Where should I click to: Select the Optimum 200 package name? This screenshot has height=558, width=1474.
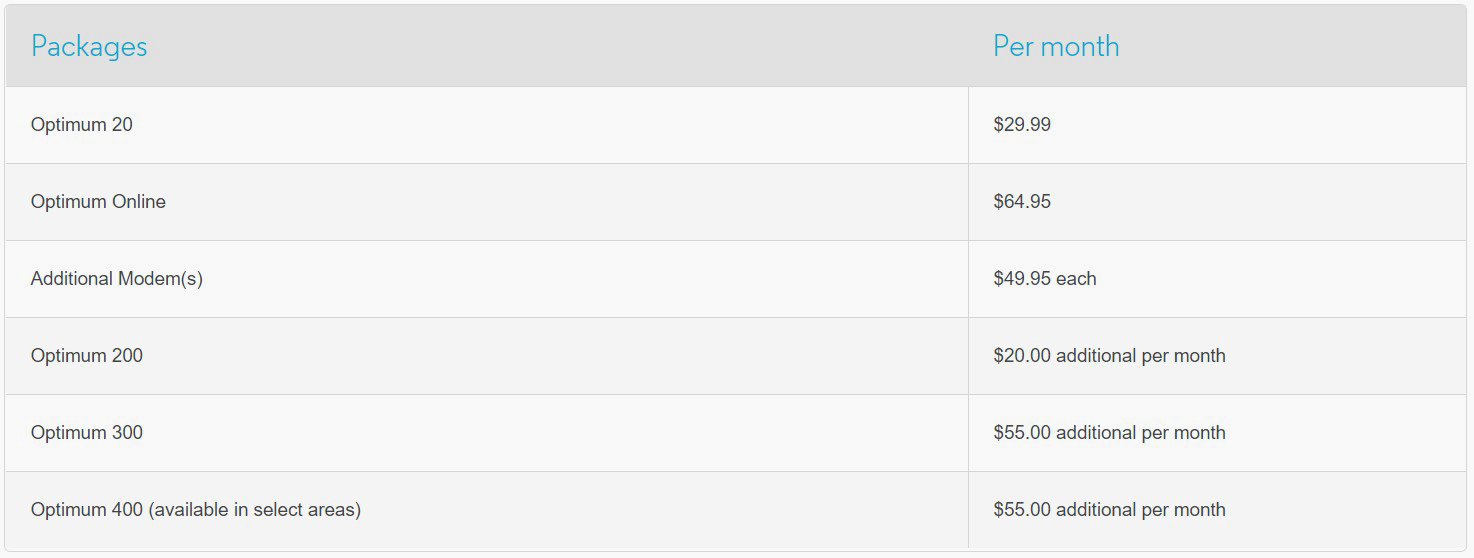click(87, 356)
